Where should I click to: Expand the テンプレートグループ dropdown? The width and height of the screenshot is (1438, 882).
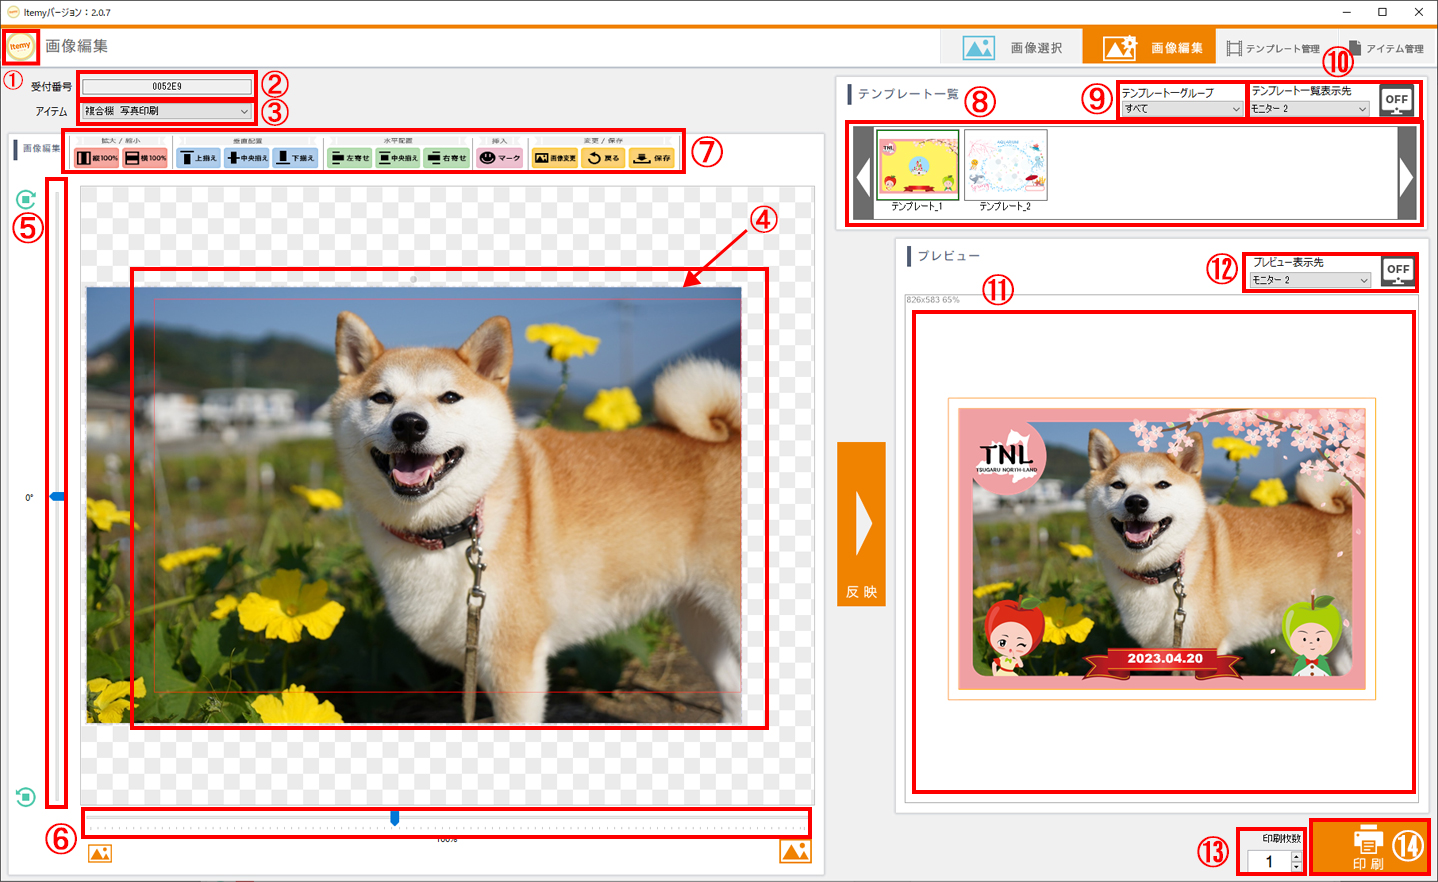pos(1181,109)
